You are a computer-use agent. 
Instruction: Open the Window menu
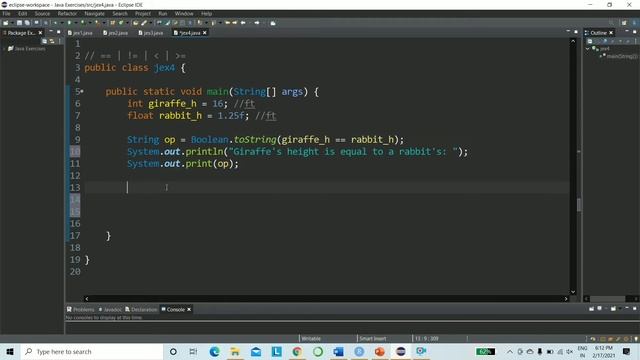coord(184,13)
